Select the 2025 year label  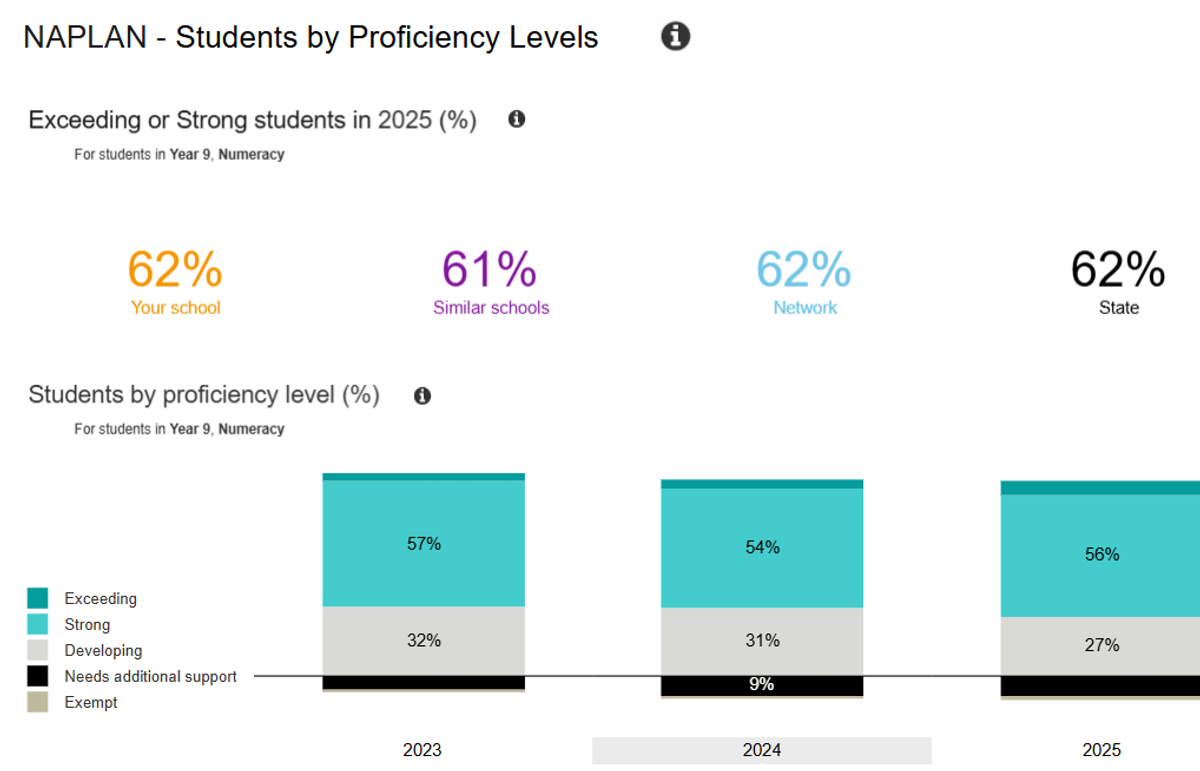[1102, 750]
